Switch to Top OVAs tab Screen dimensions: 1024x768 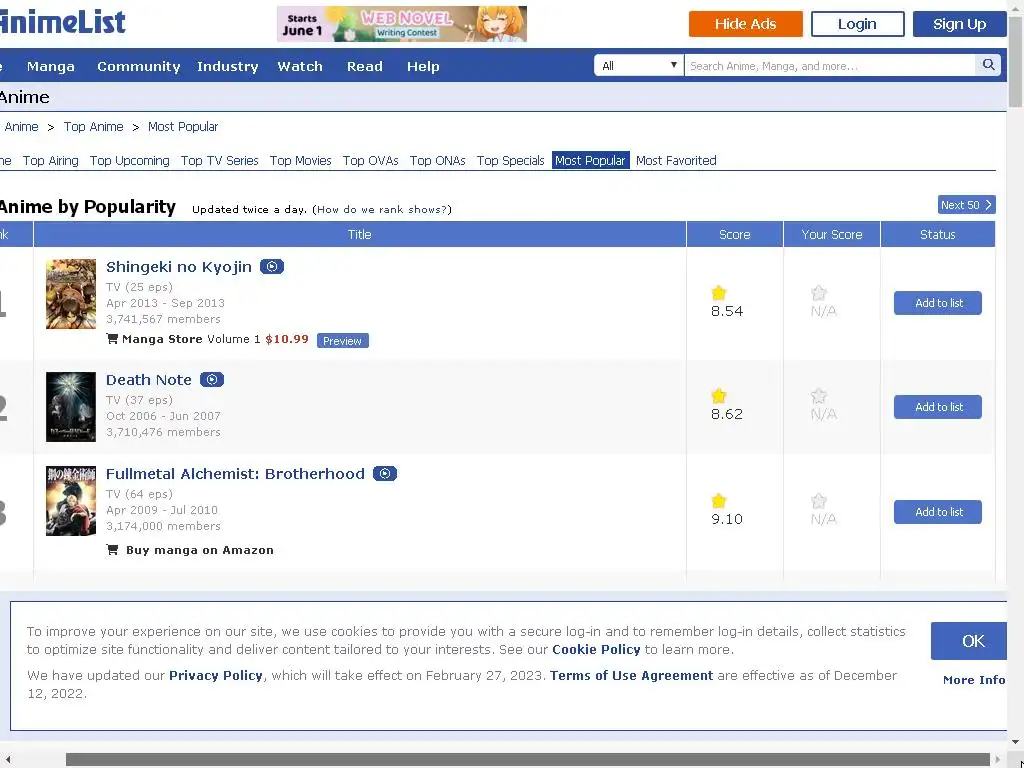(370, 161)
